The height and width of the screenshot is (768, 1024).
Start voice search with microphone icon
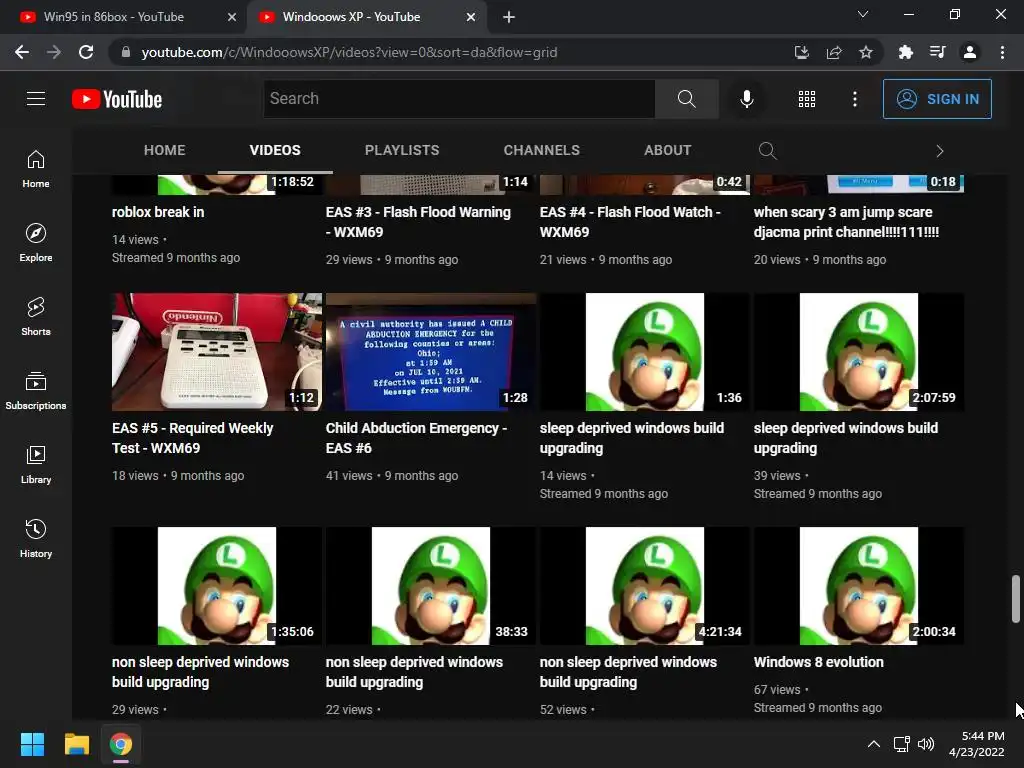pyautogui.click(x=746, y=99)
